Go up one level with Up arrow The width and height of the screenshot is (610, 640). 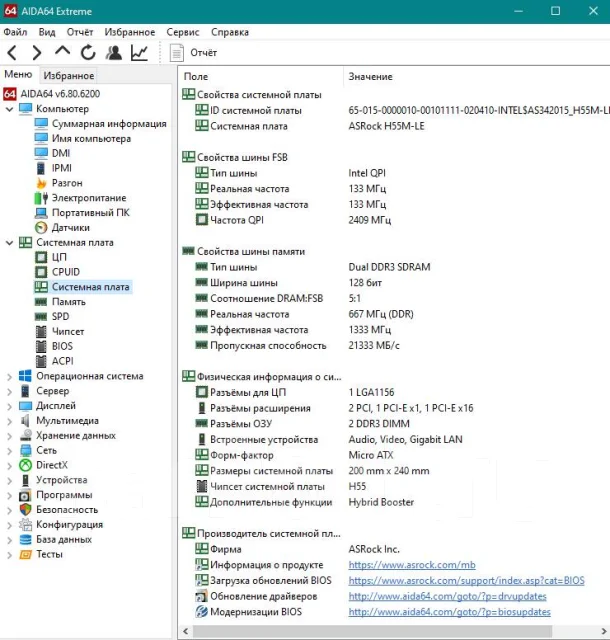coord(62,51)
